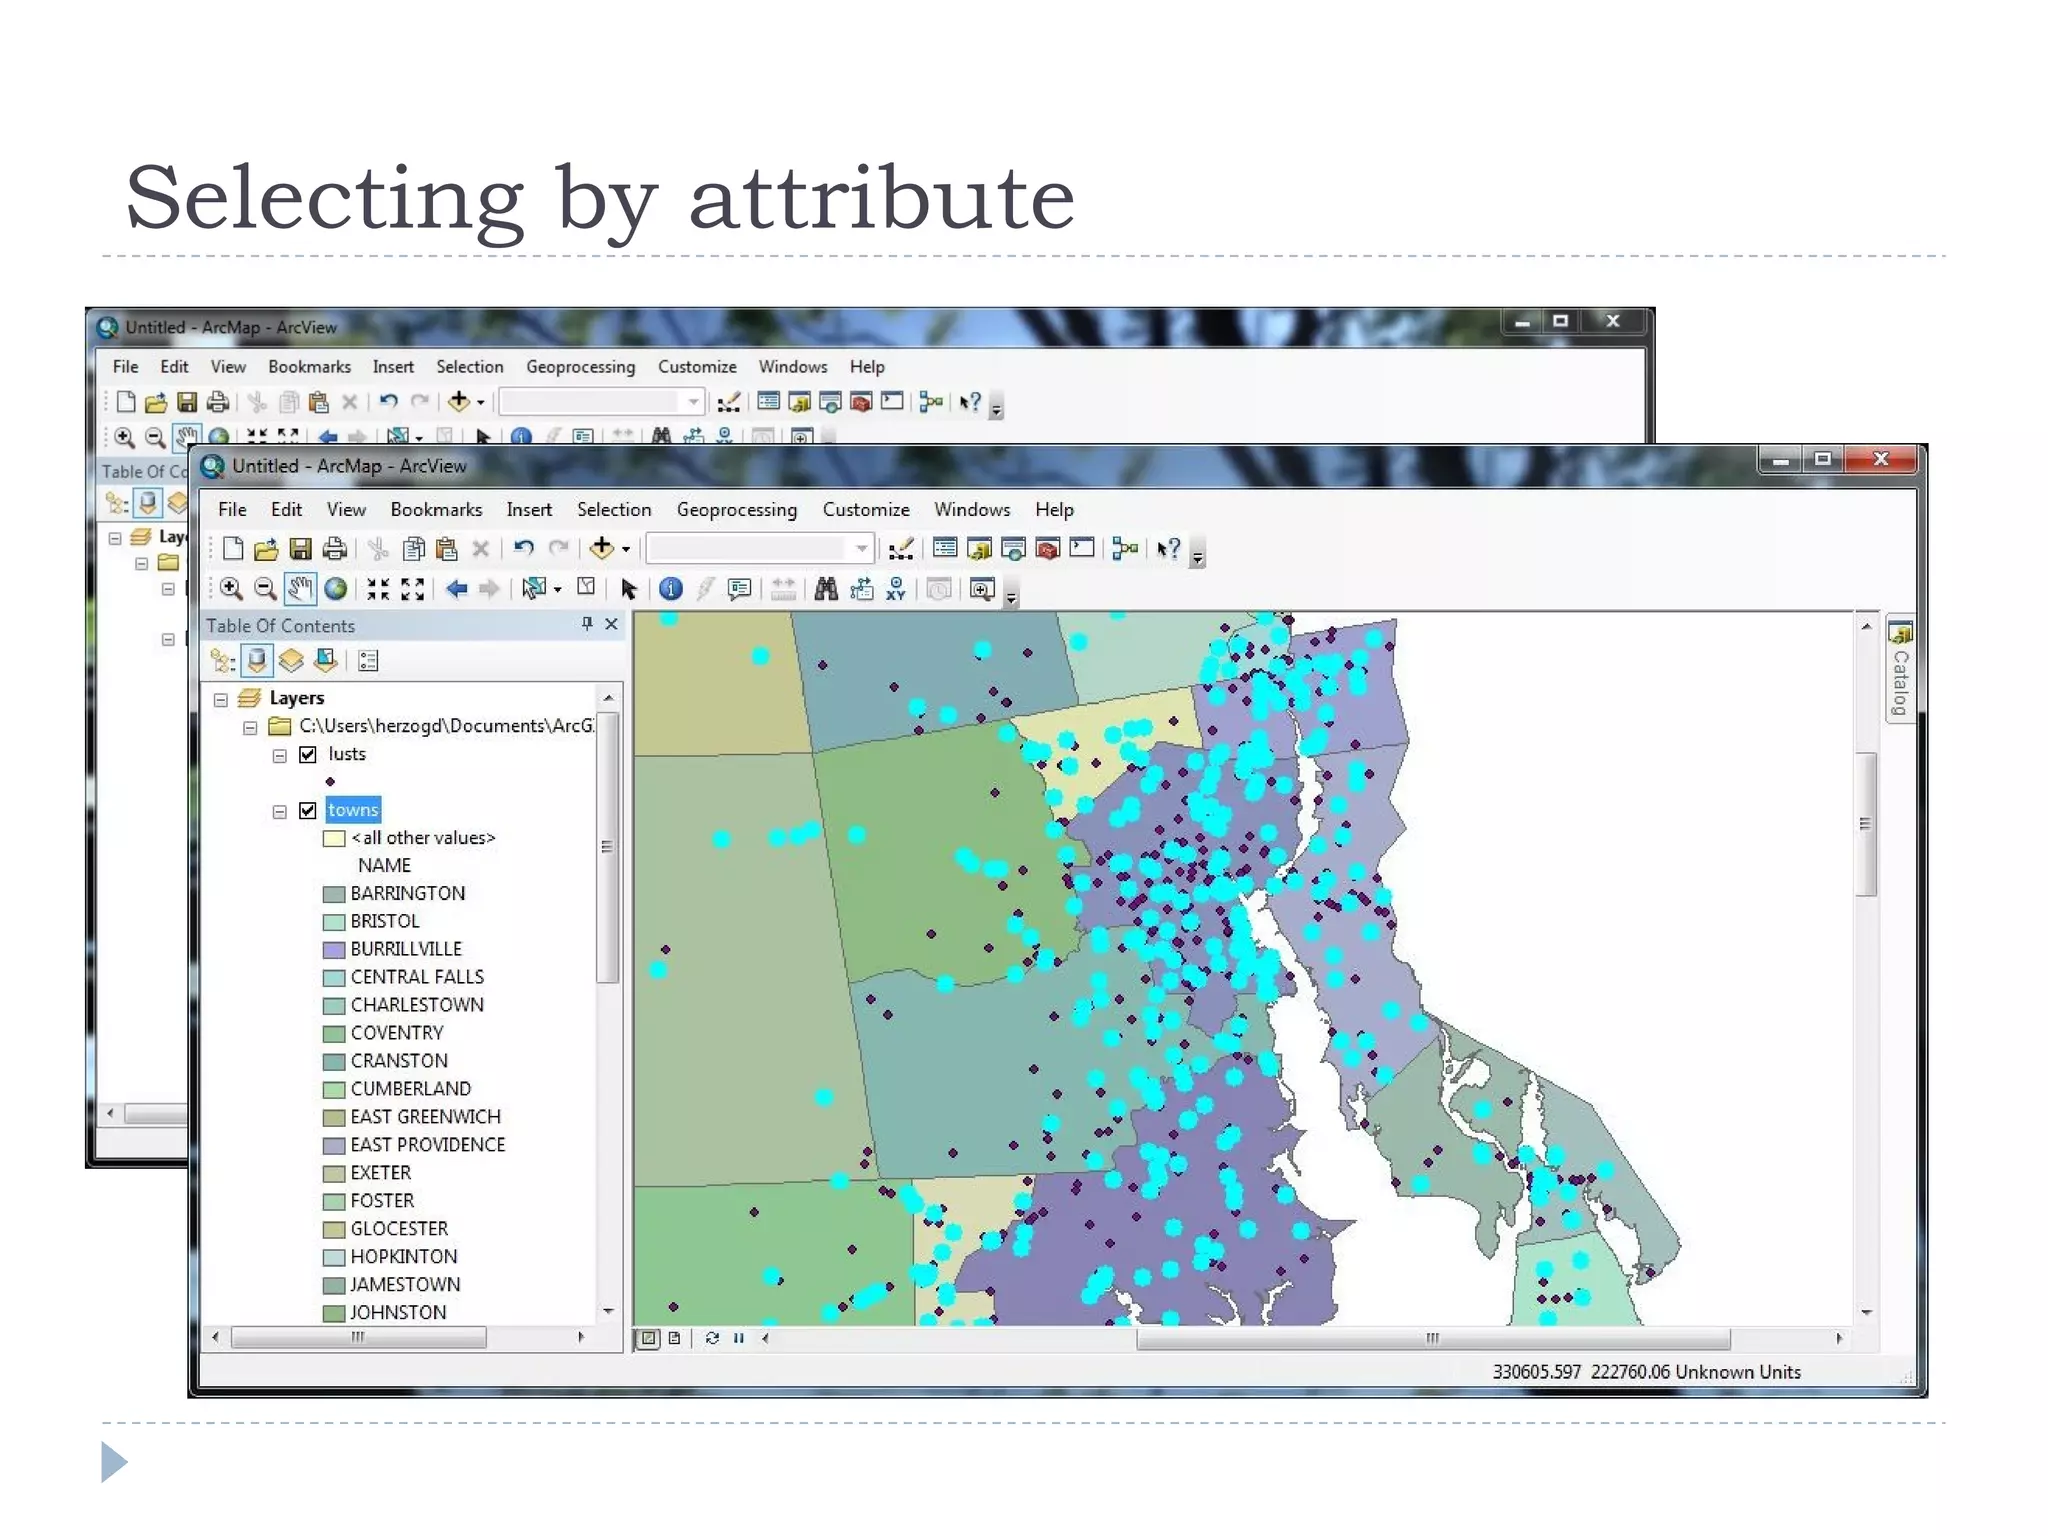Click the Save map icon
Viewport: 2048px width, 1536px height.
[x=300, y=549]
